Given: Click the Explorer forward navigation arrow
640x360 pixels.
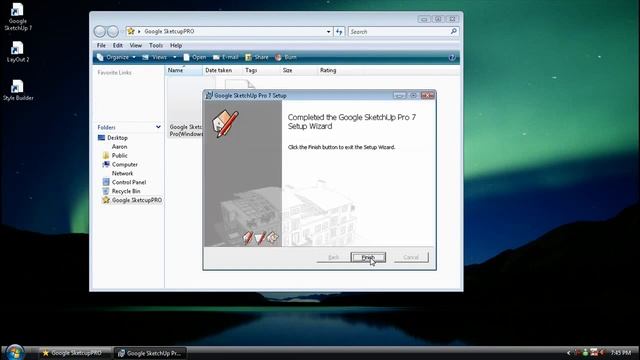Looking at the screenshot, I should pyautogui.click(x=113, y=31).
